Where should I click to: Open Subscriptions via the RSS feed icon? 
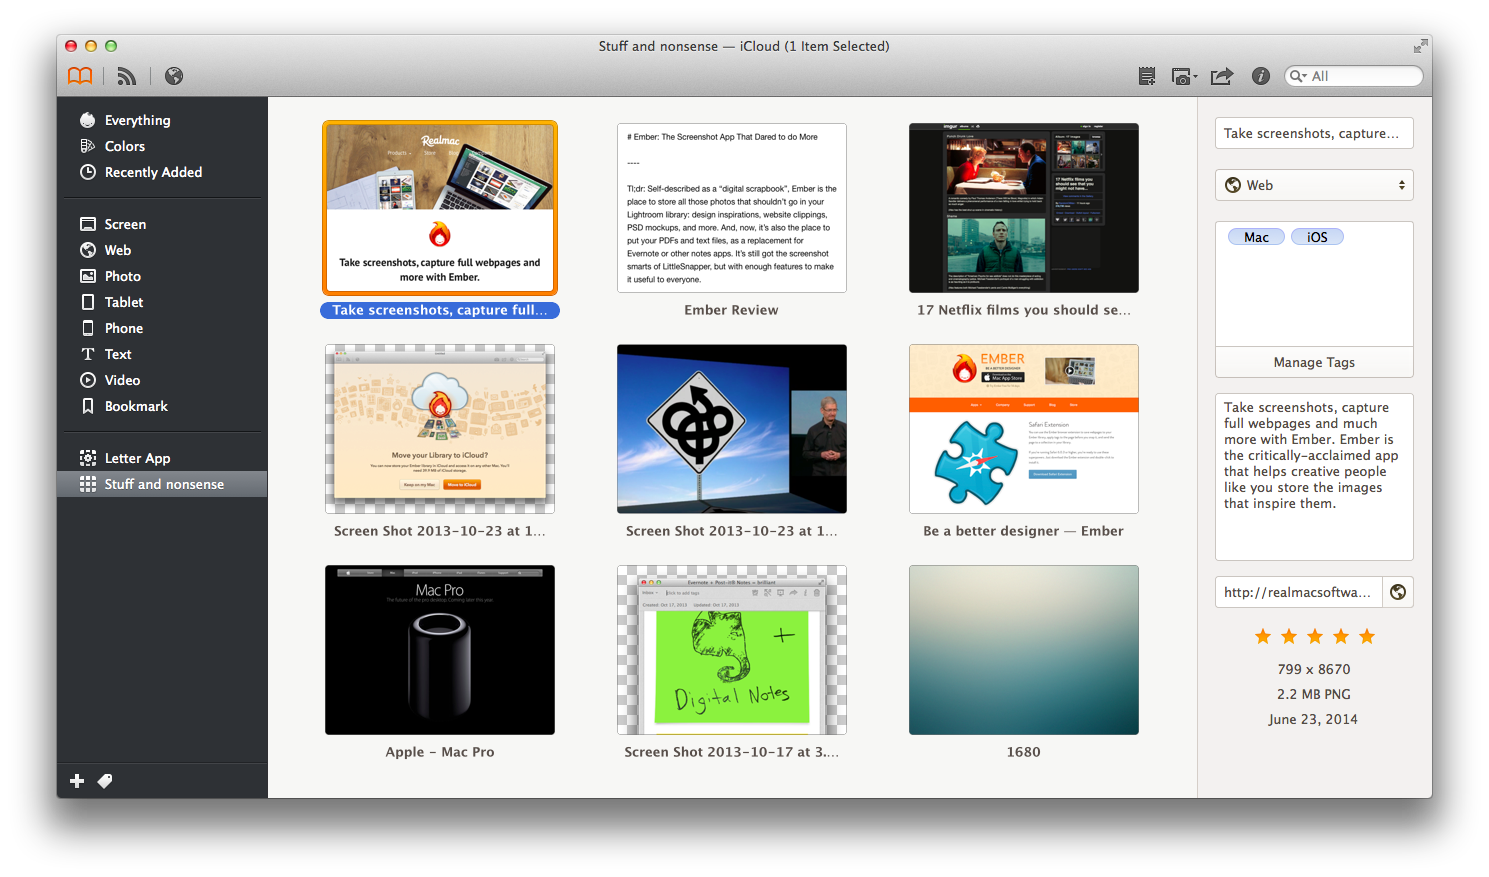127,76
